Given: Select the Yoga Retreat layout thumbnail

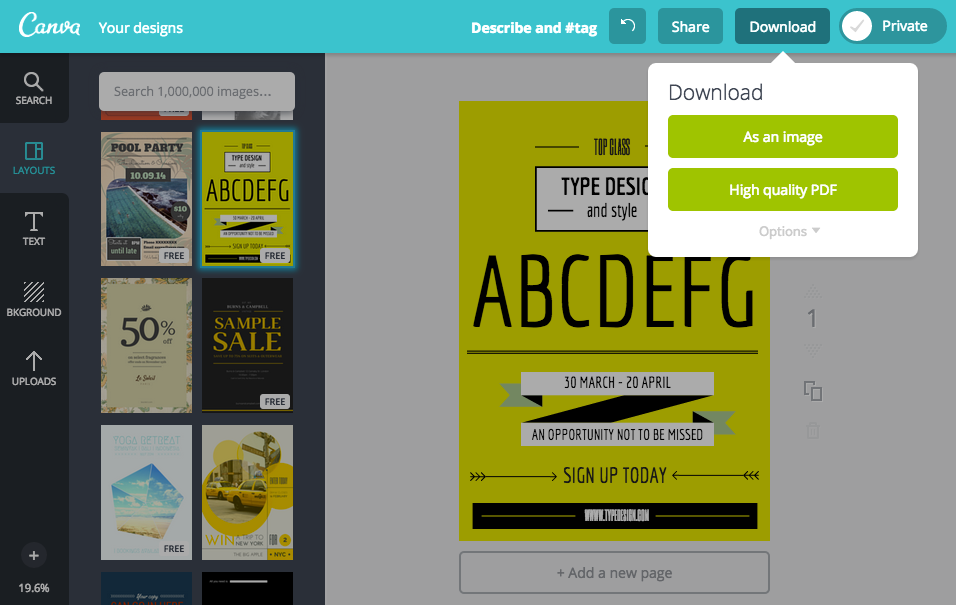Looking at the screenshot, I should click(146, 493).
